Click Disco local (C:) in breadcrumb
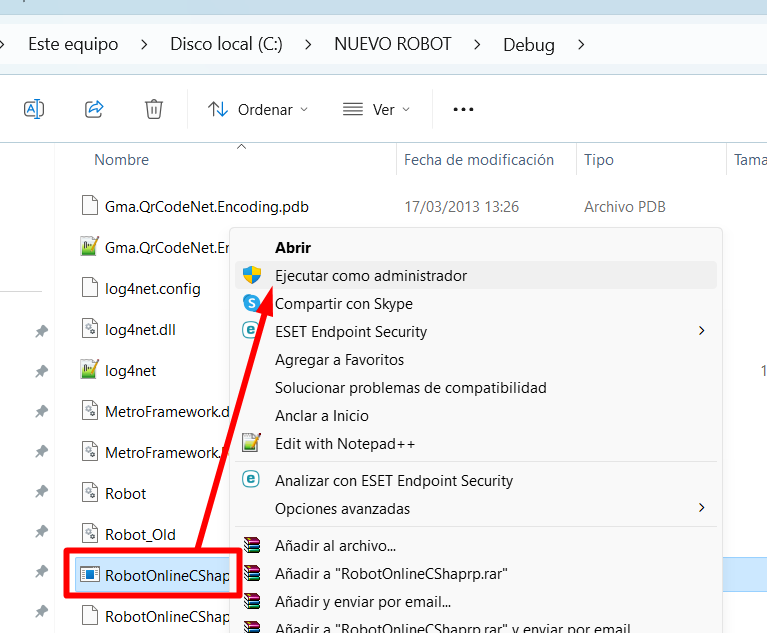The width and height of the screenshot is (767, 633). click(x=226, y=44)
